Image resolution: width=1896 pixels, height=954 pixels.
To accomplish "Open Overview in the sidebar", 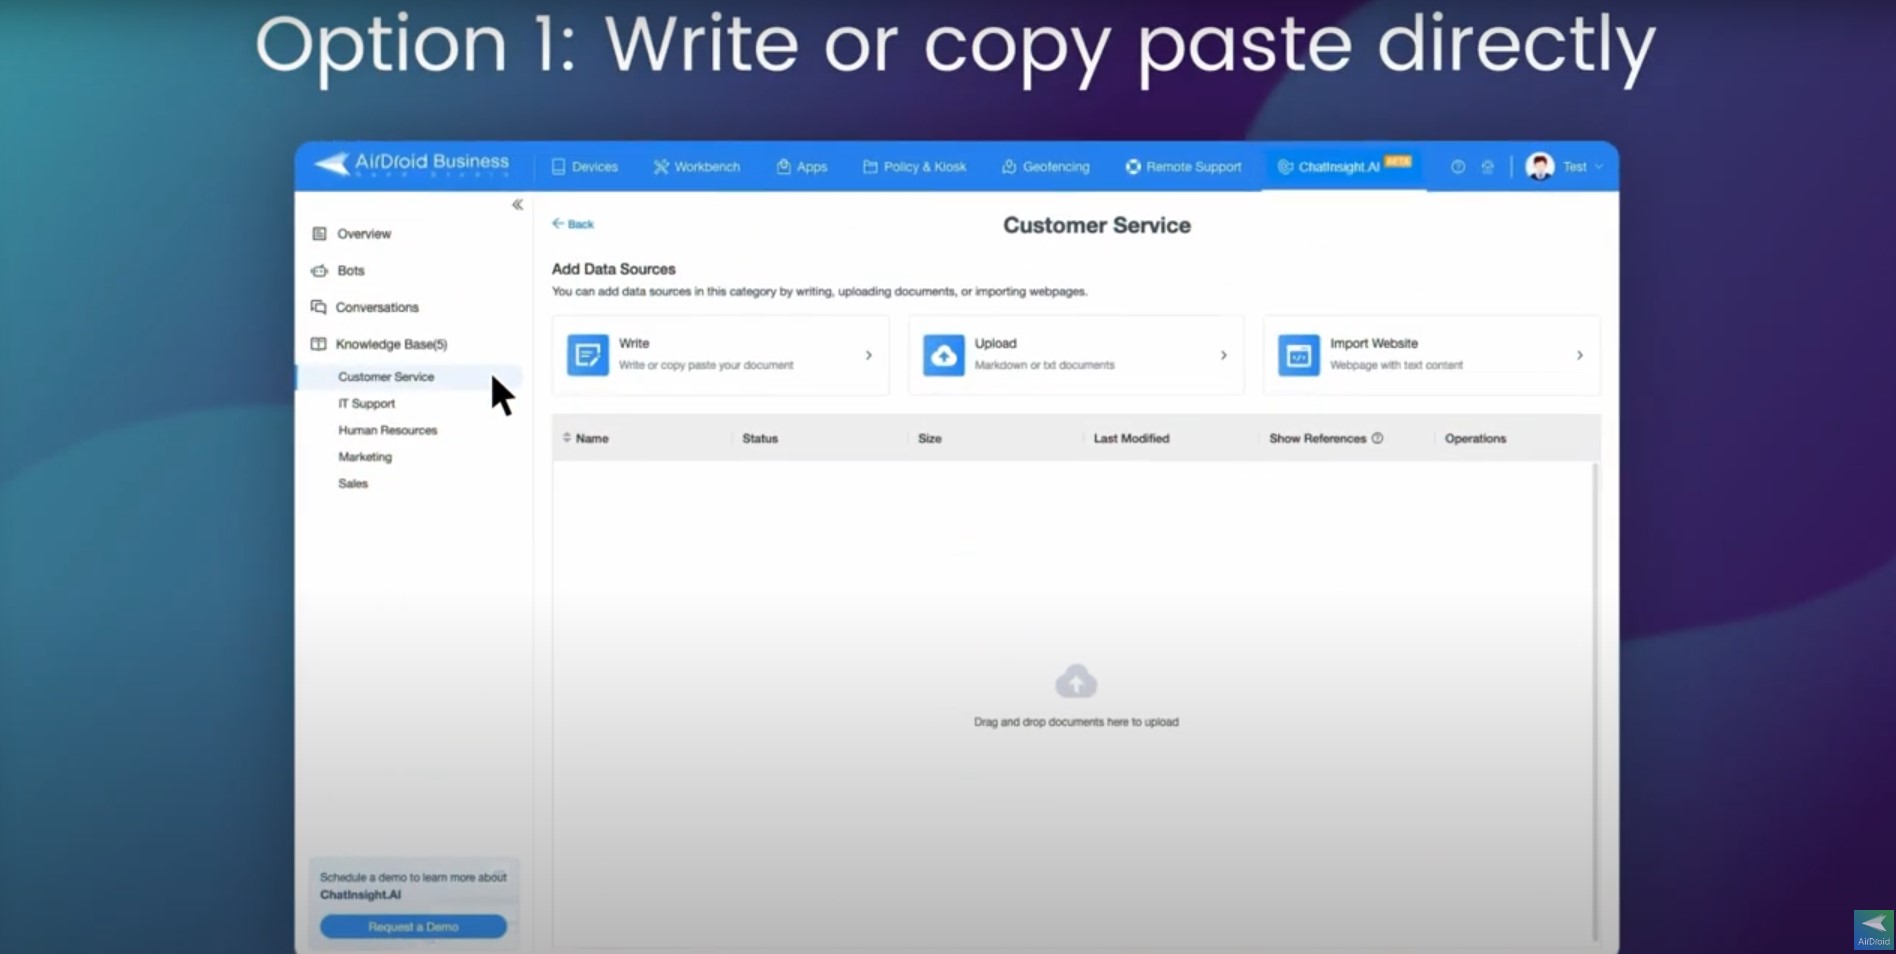I will [x=352, y=234].
